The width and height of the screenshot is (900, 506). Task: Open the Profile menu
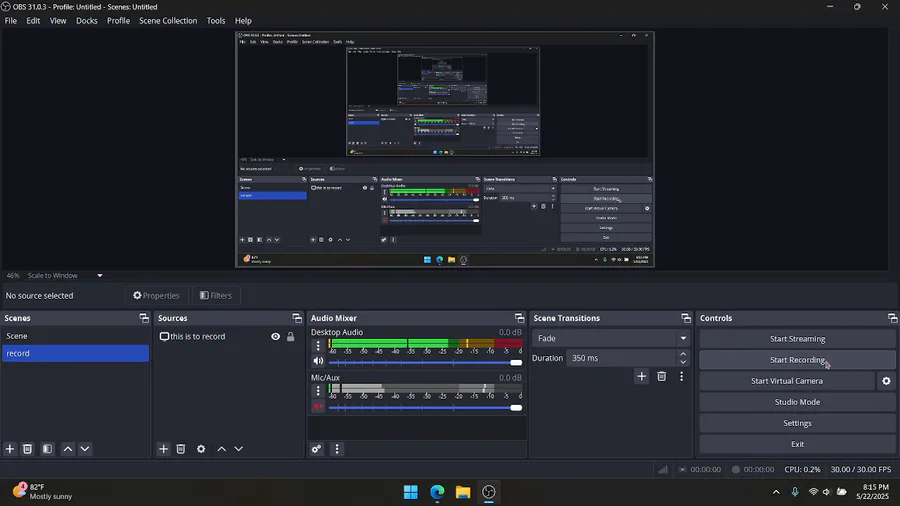point(118,21)
